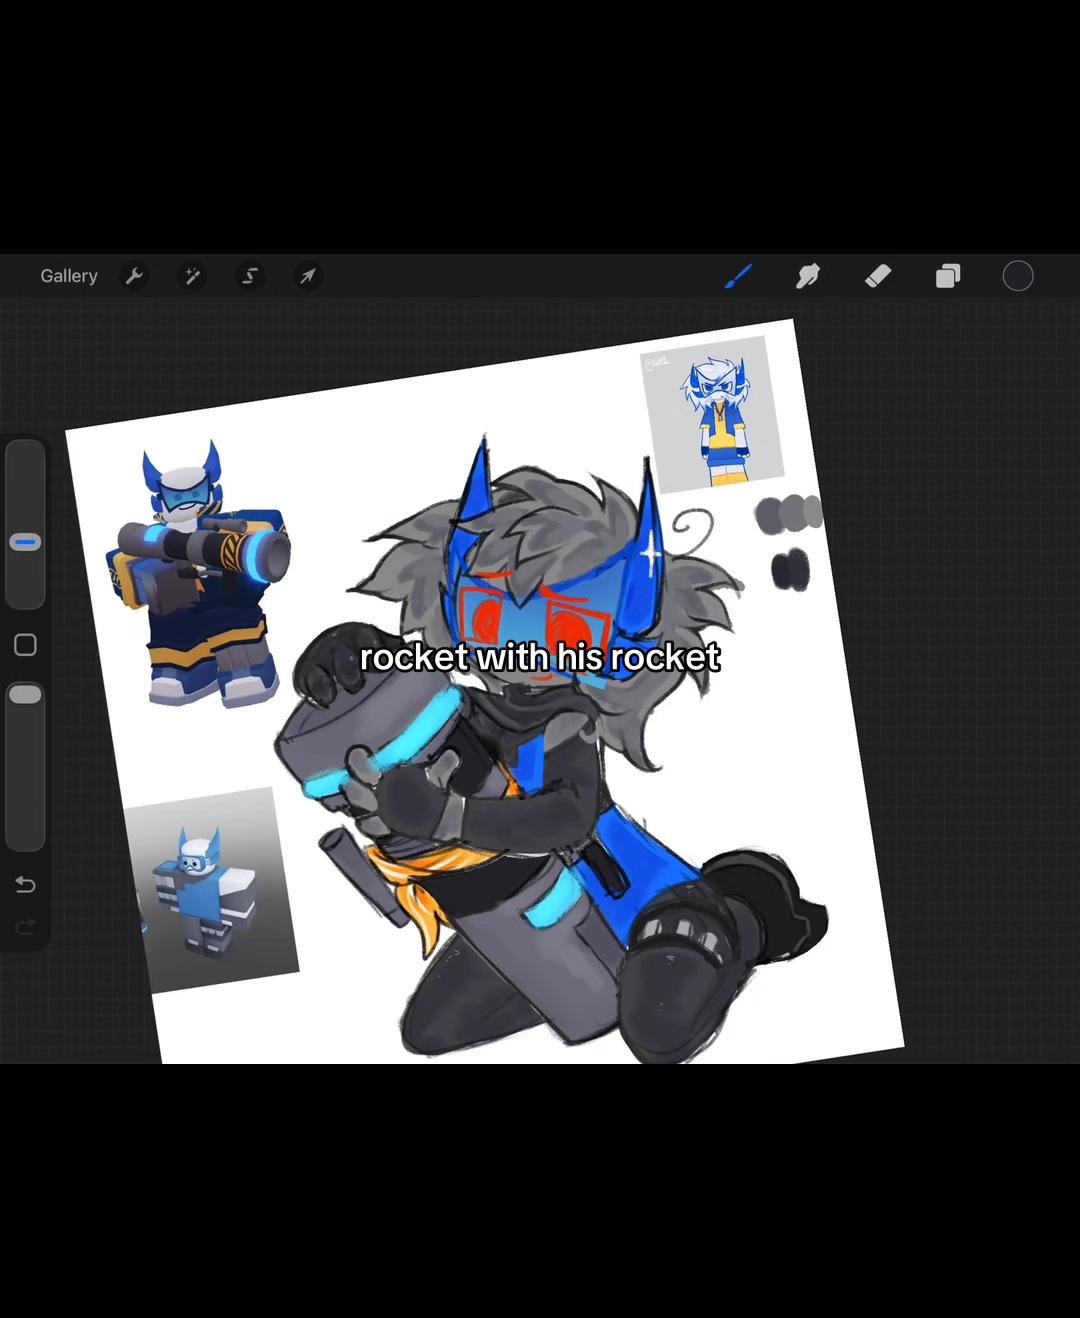Open the active color picker circle
1080x1318 pixels.
click(1018, 276)
